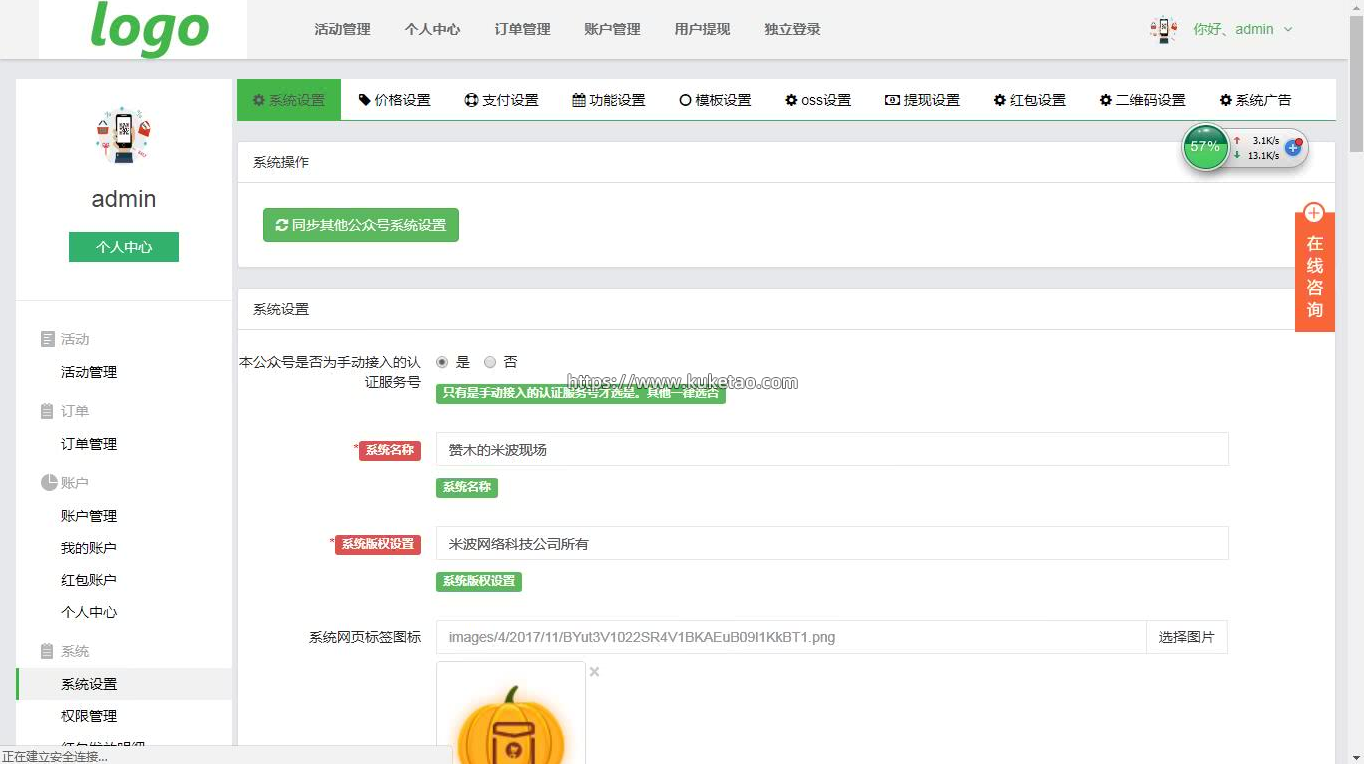Click the green logo image
This screenshot has width=1364, height=764.
coord(149,29)
